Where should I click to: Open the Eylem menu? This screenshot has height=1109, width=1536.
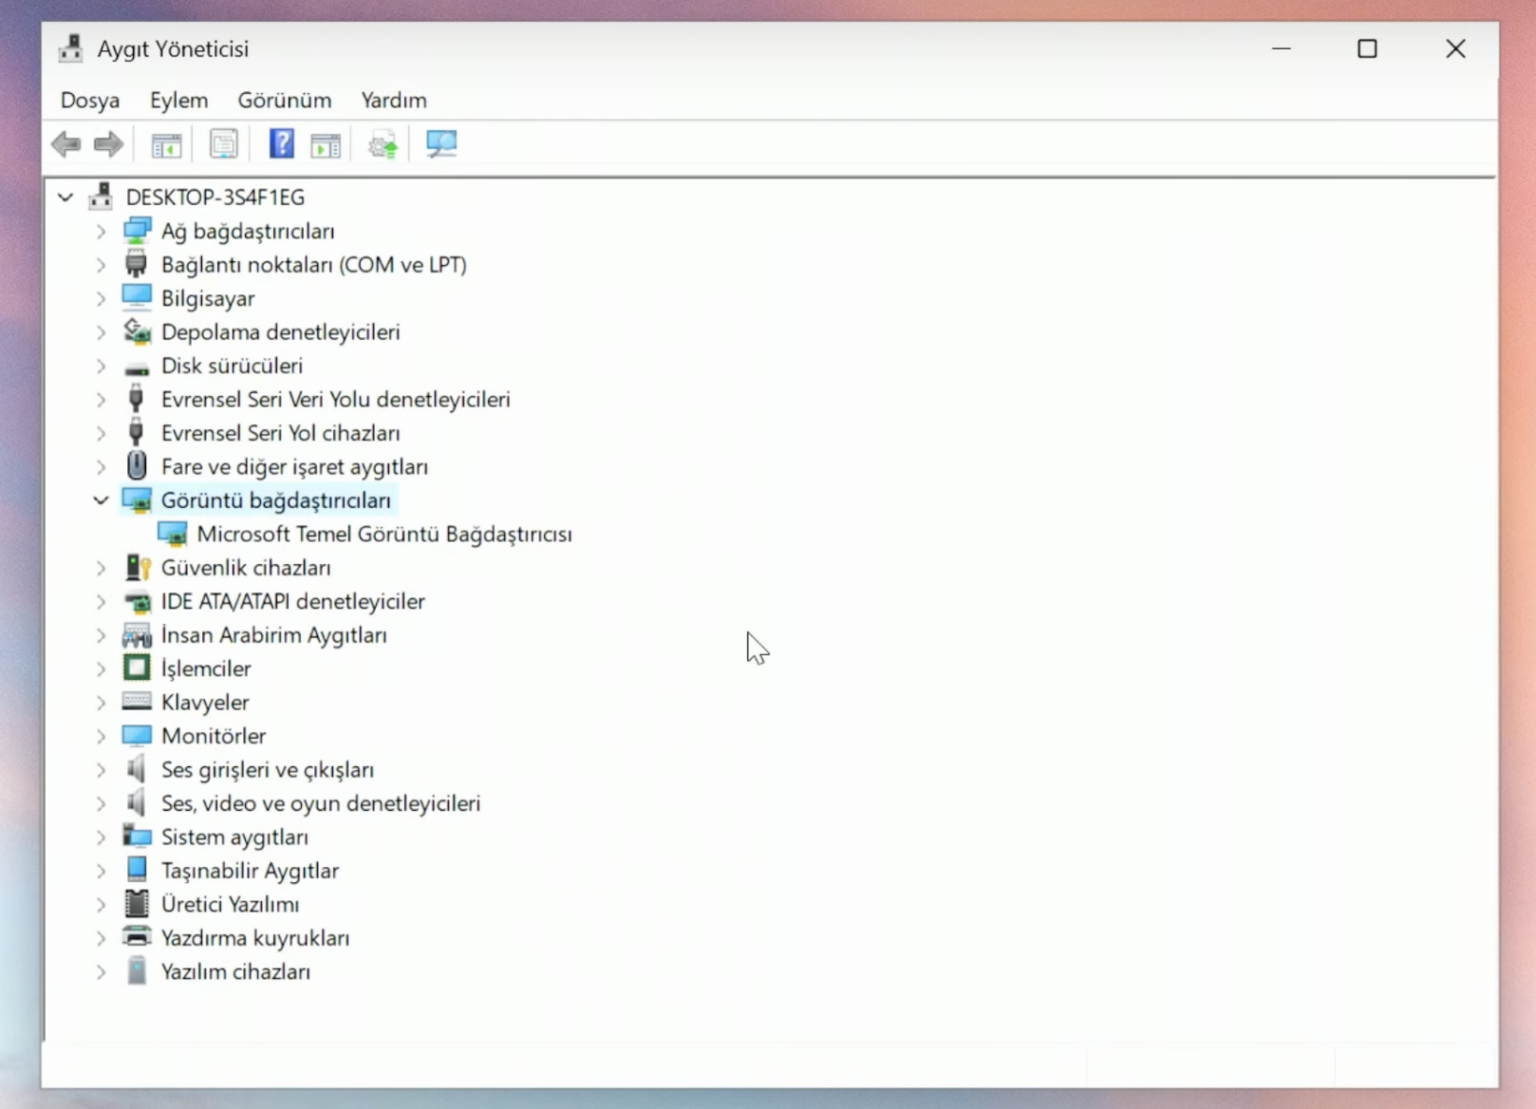tap(179, 100)
